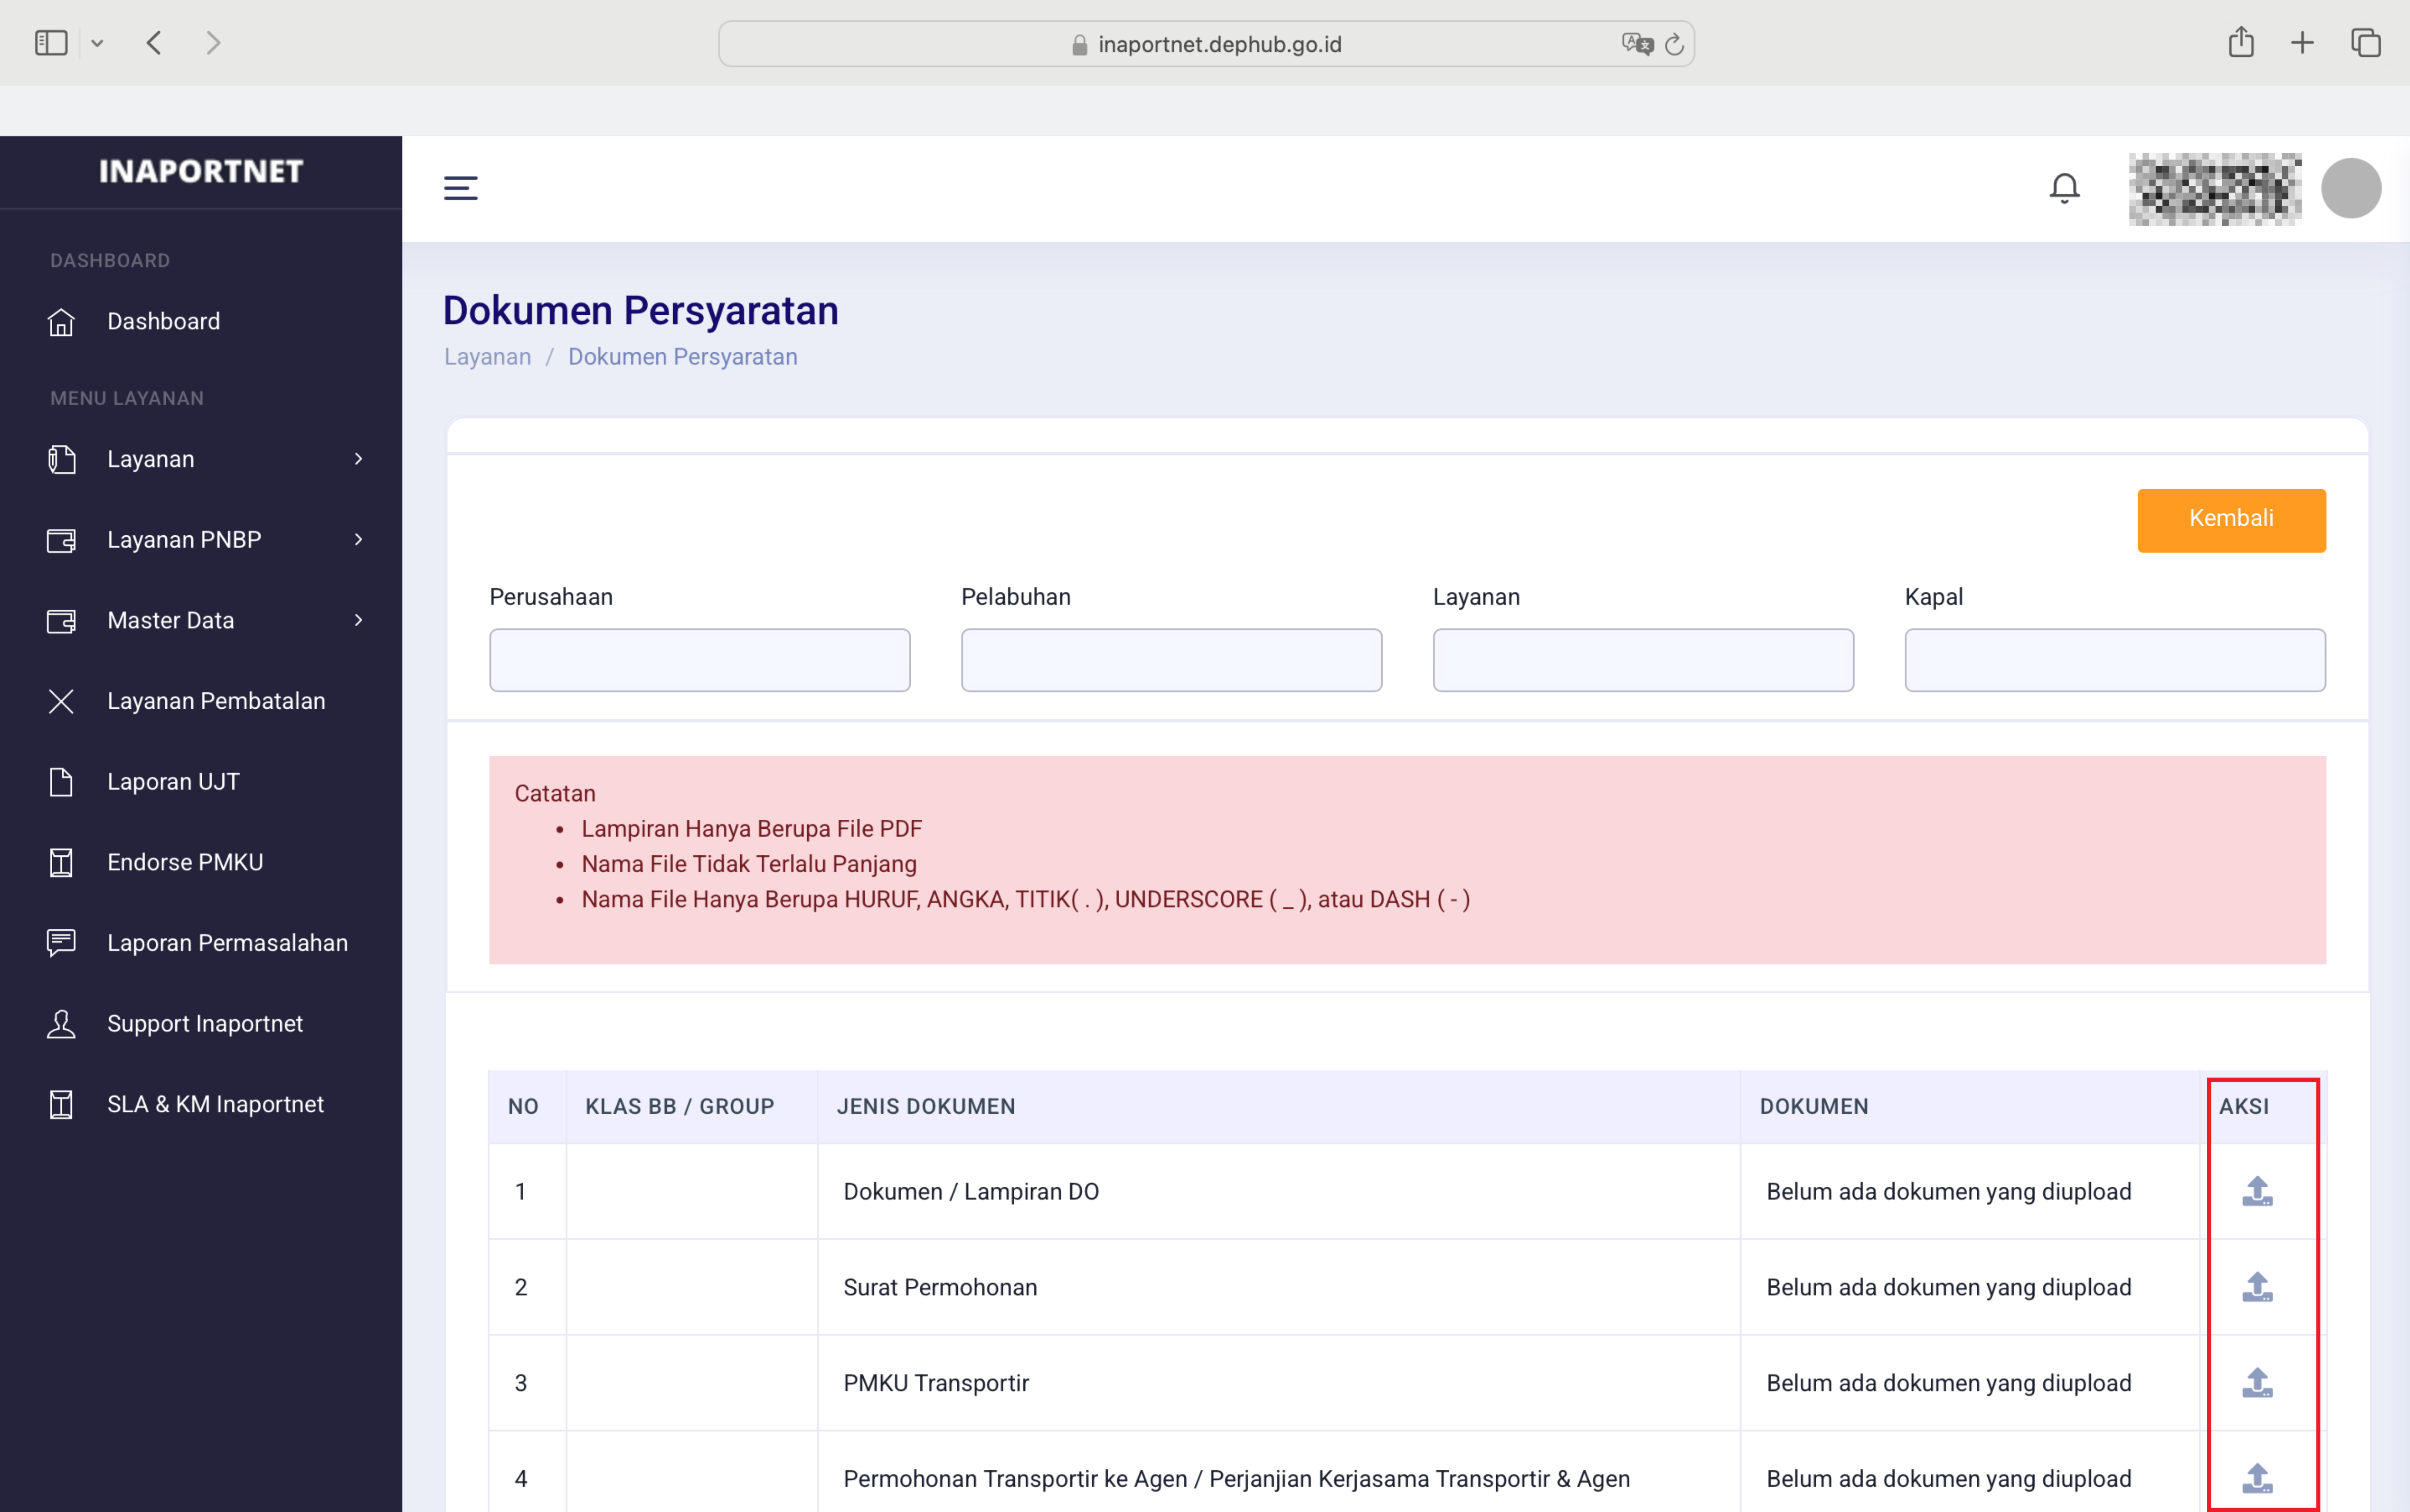
Task: Click upload icon for PMKU Transportir
Action: pyautogui.click(x=2256, y=1383)
